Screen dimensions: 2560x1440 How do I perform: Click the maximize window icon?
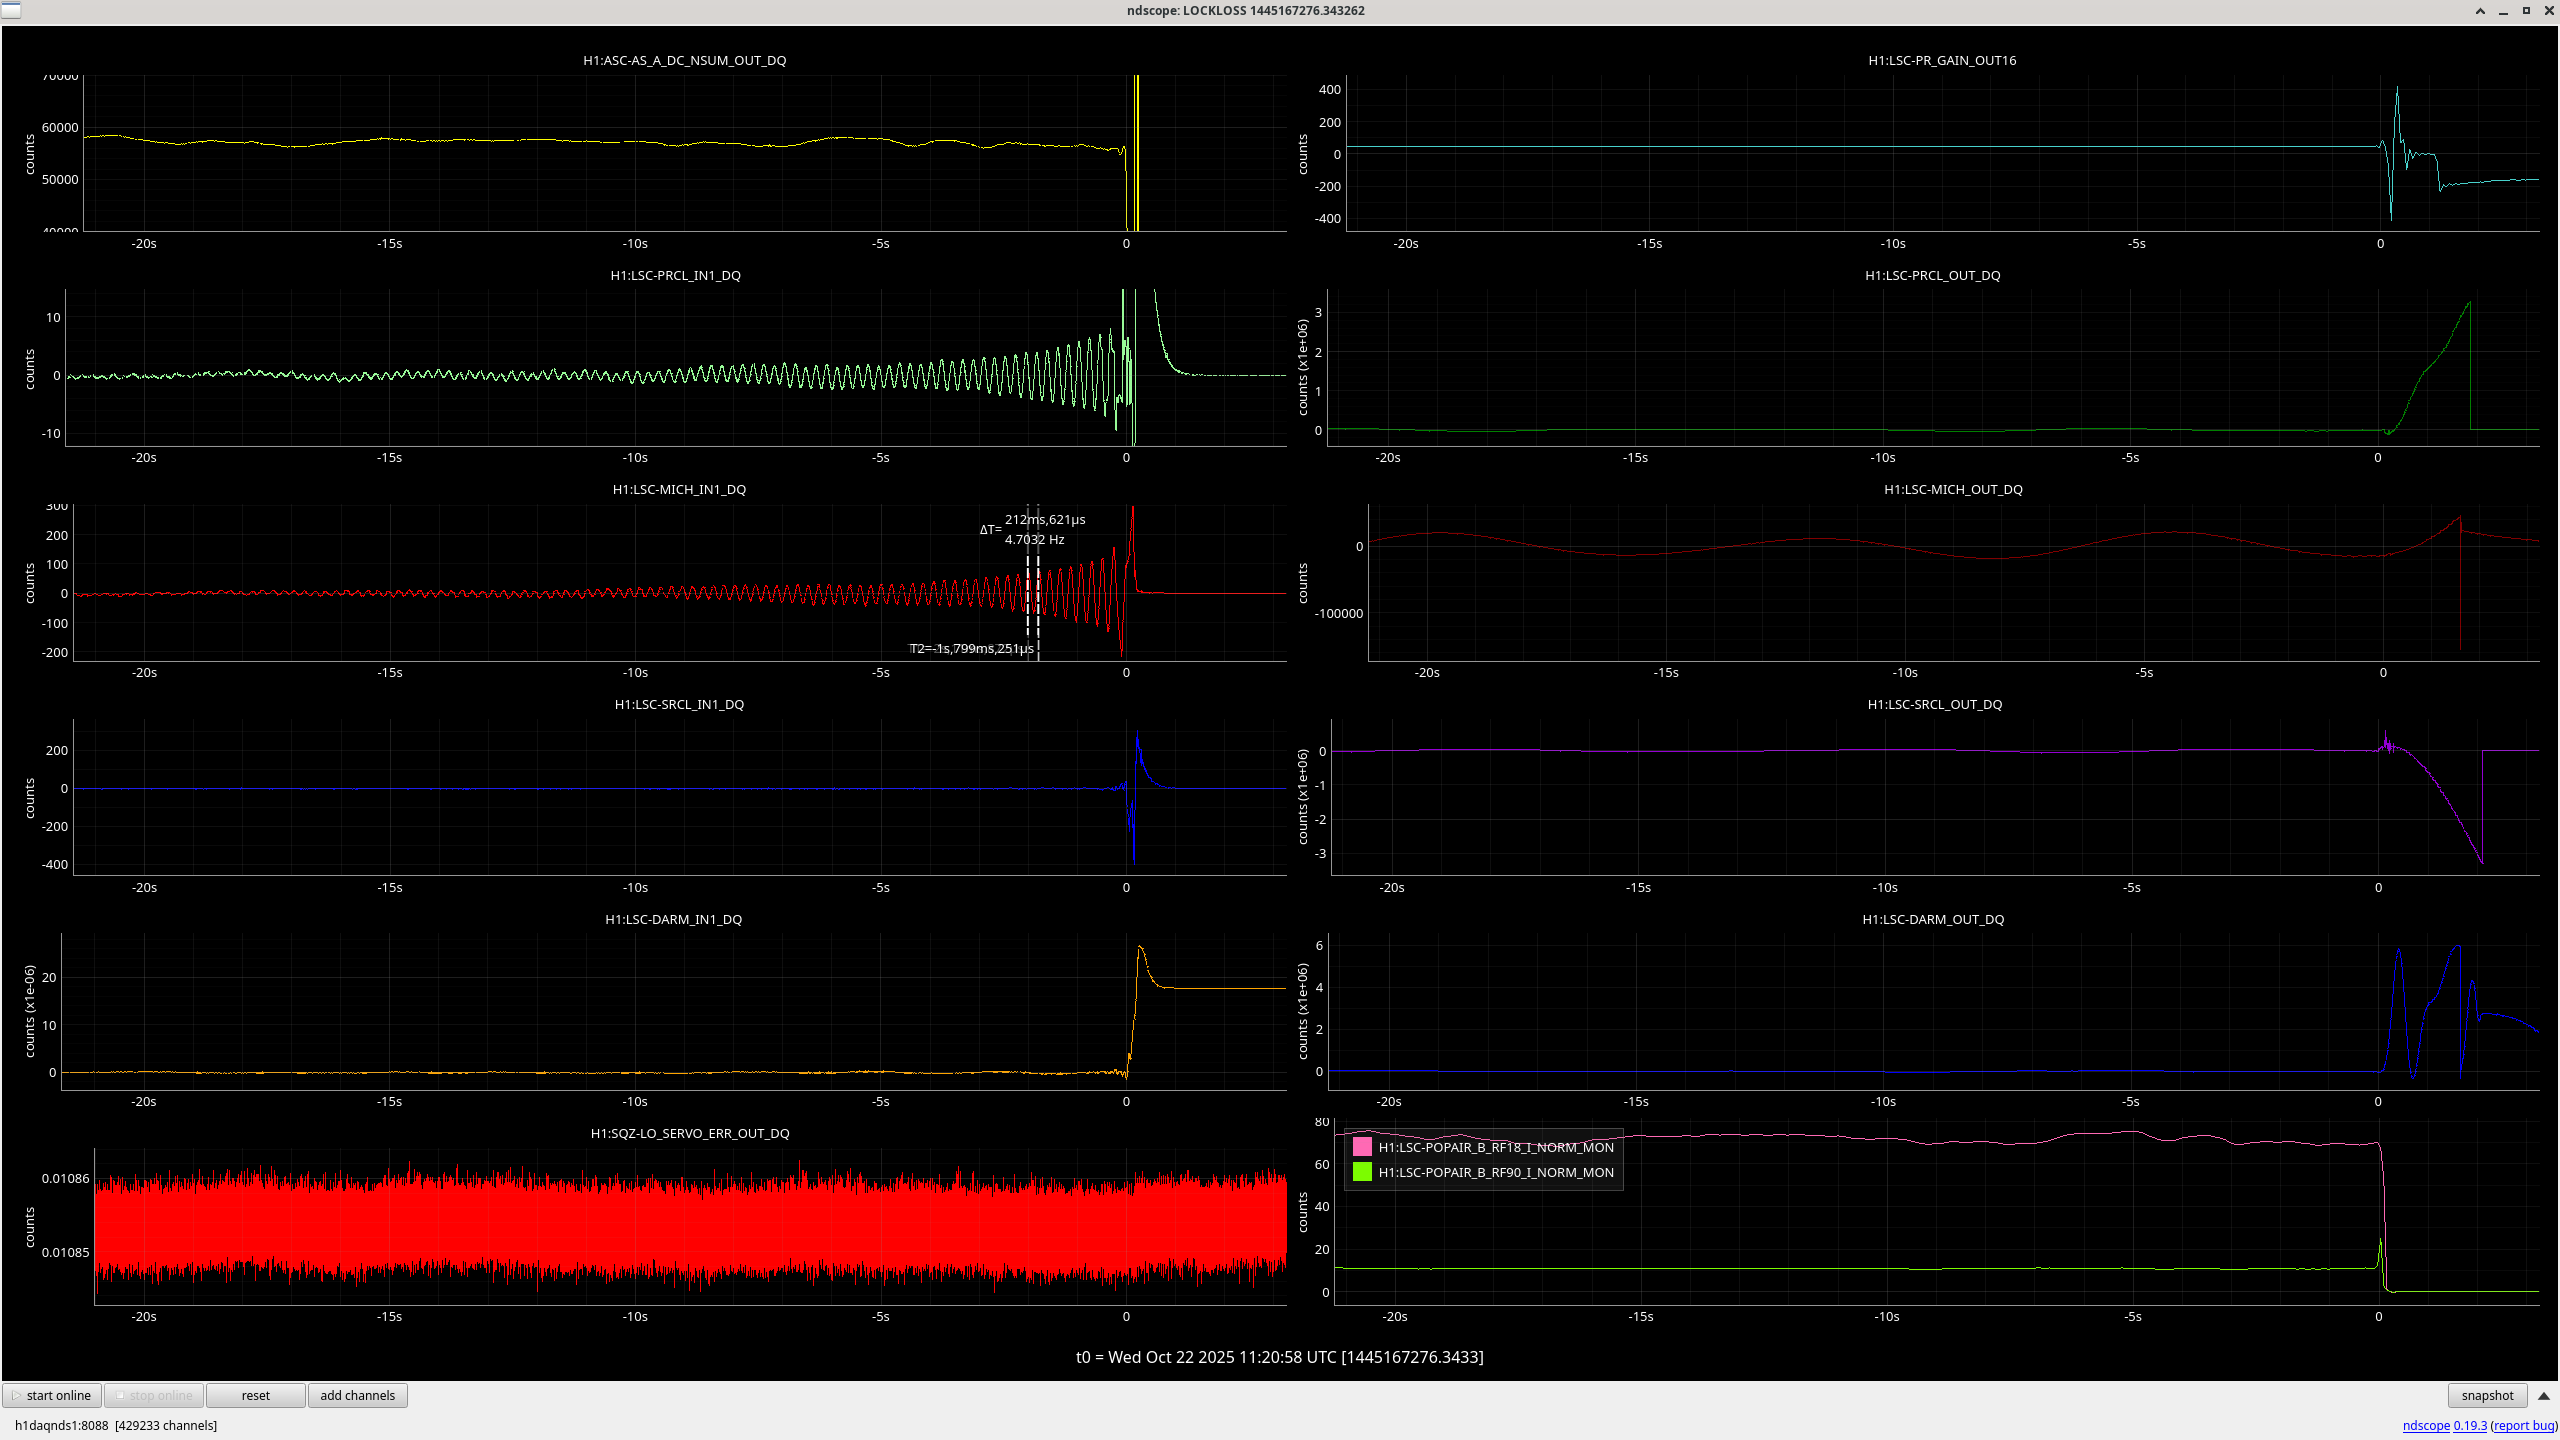coord(2526,11)
